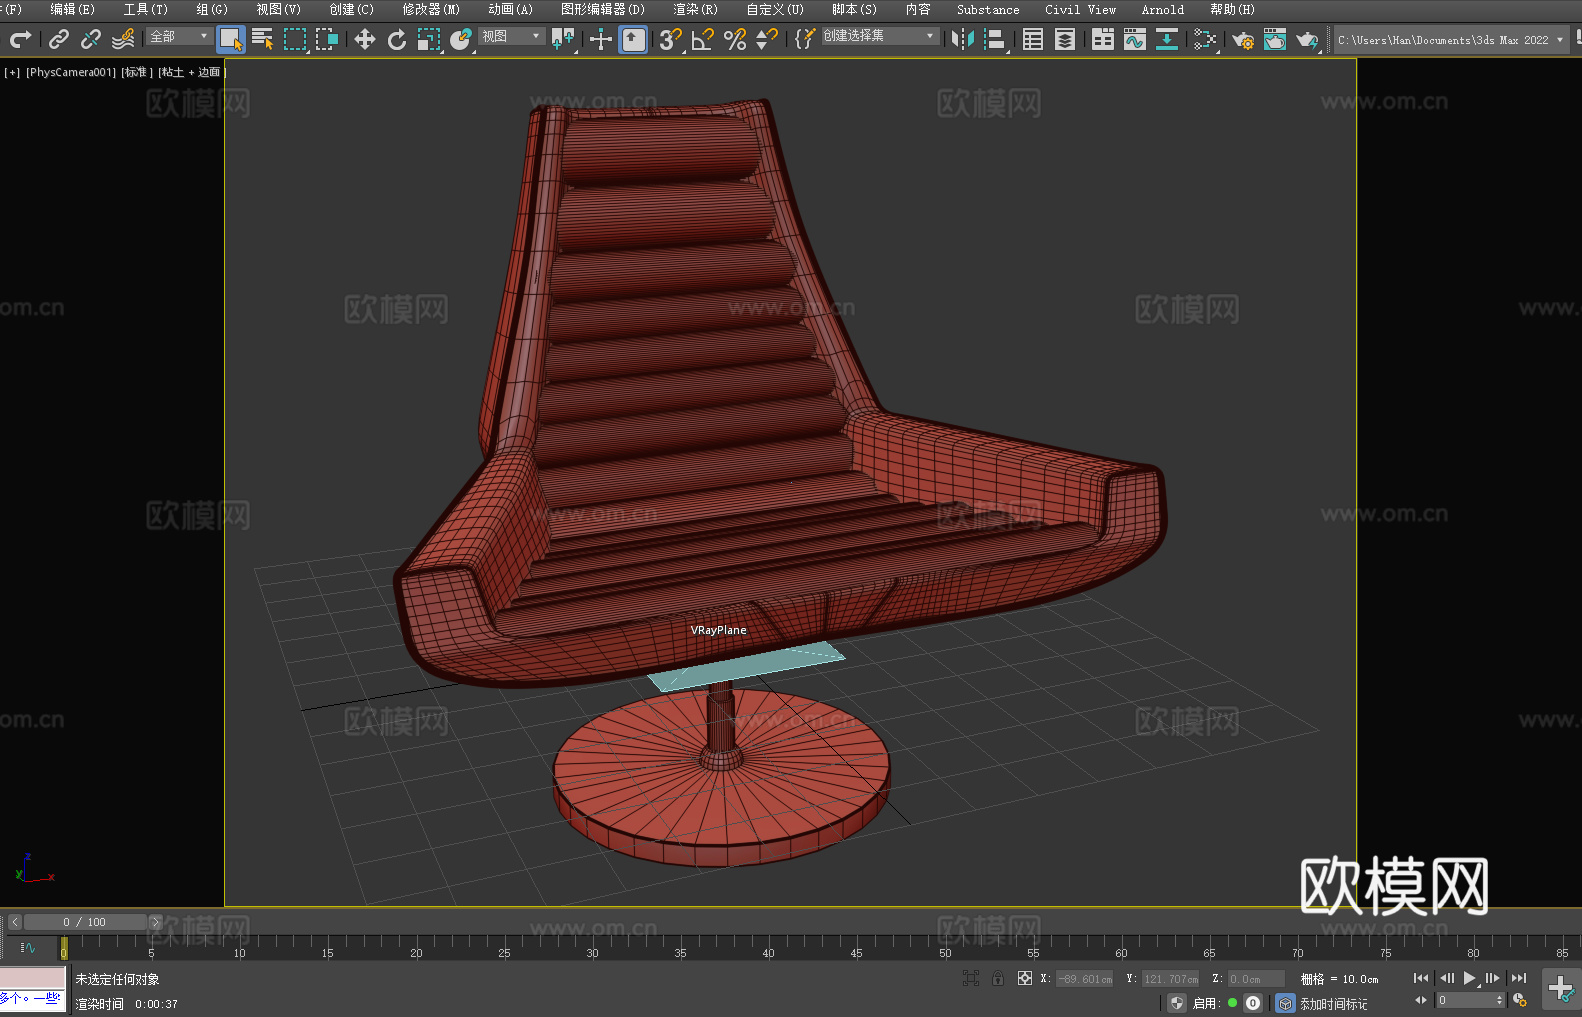The image size is (1582, 1017).
Task: Step to next frame
Action: pos(1493,978)
